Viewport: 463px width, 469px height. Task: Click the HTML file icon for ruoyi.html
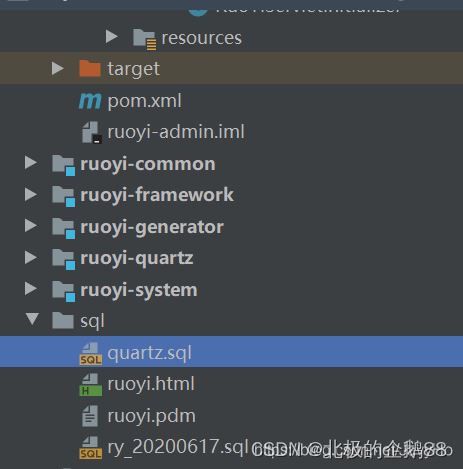tap(91, 384)
